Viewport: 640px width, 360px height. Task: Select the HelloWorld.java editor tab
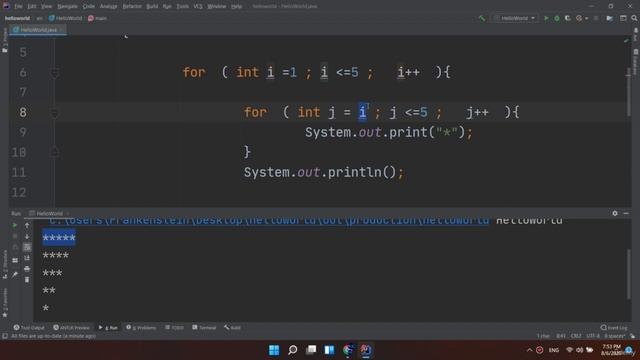pyautogui.click(x=38, y=30)
